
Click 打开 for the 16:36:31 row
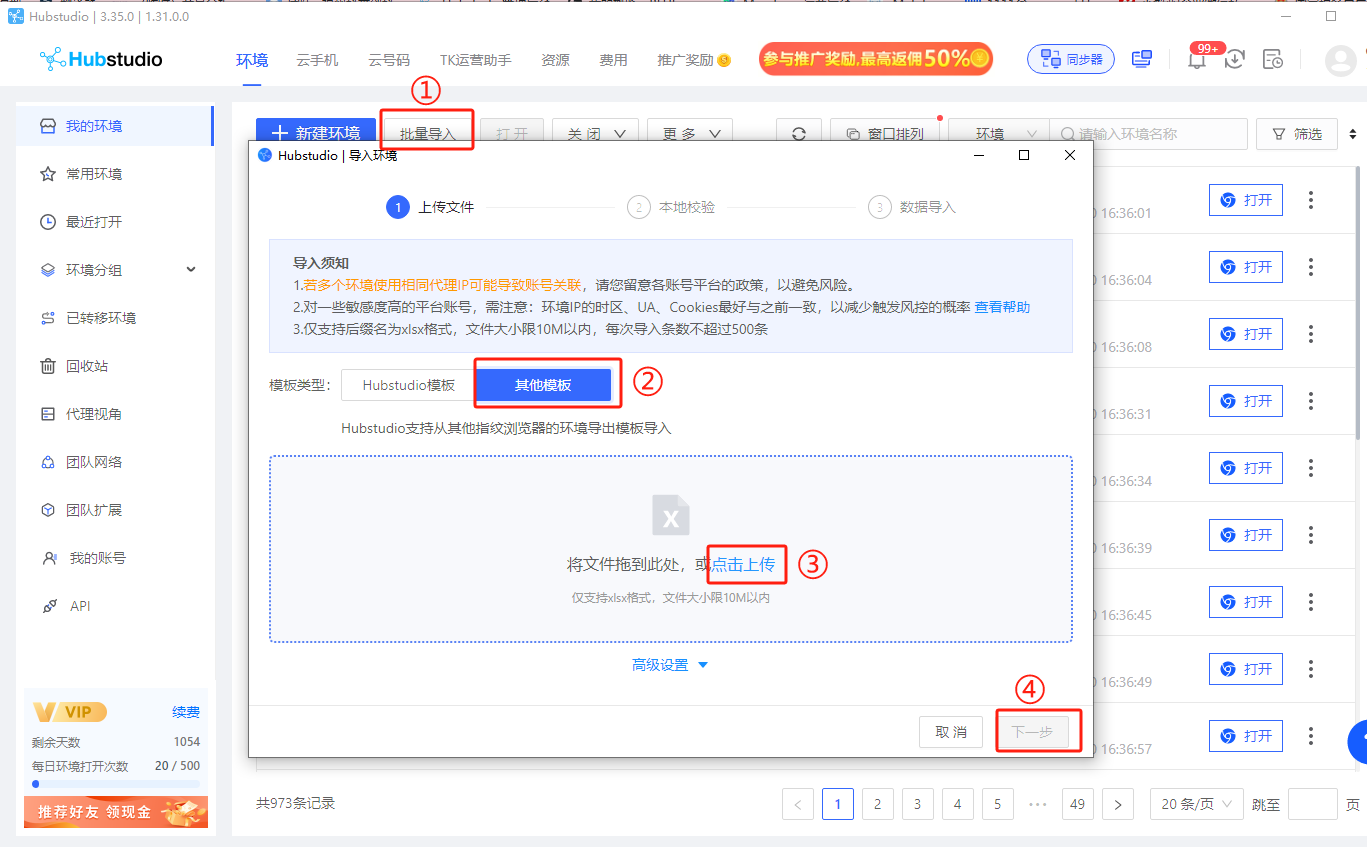[x=1246, y=401]
